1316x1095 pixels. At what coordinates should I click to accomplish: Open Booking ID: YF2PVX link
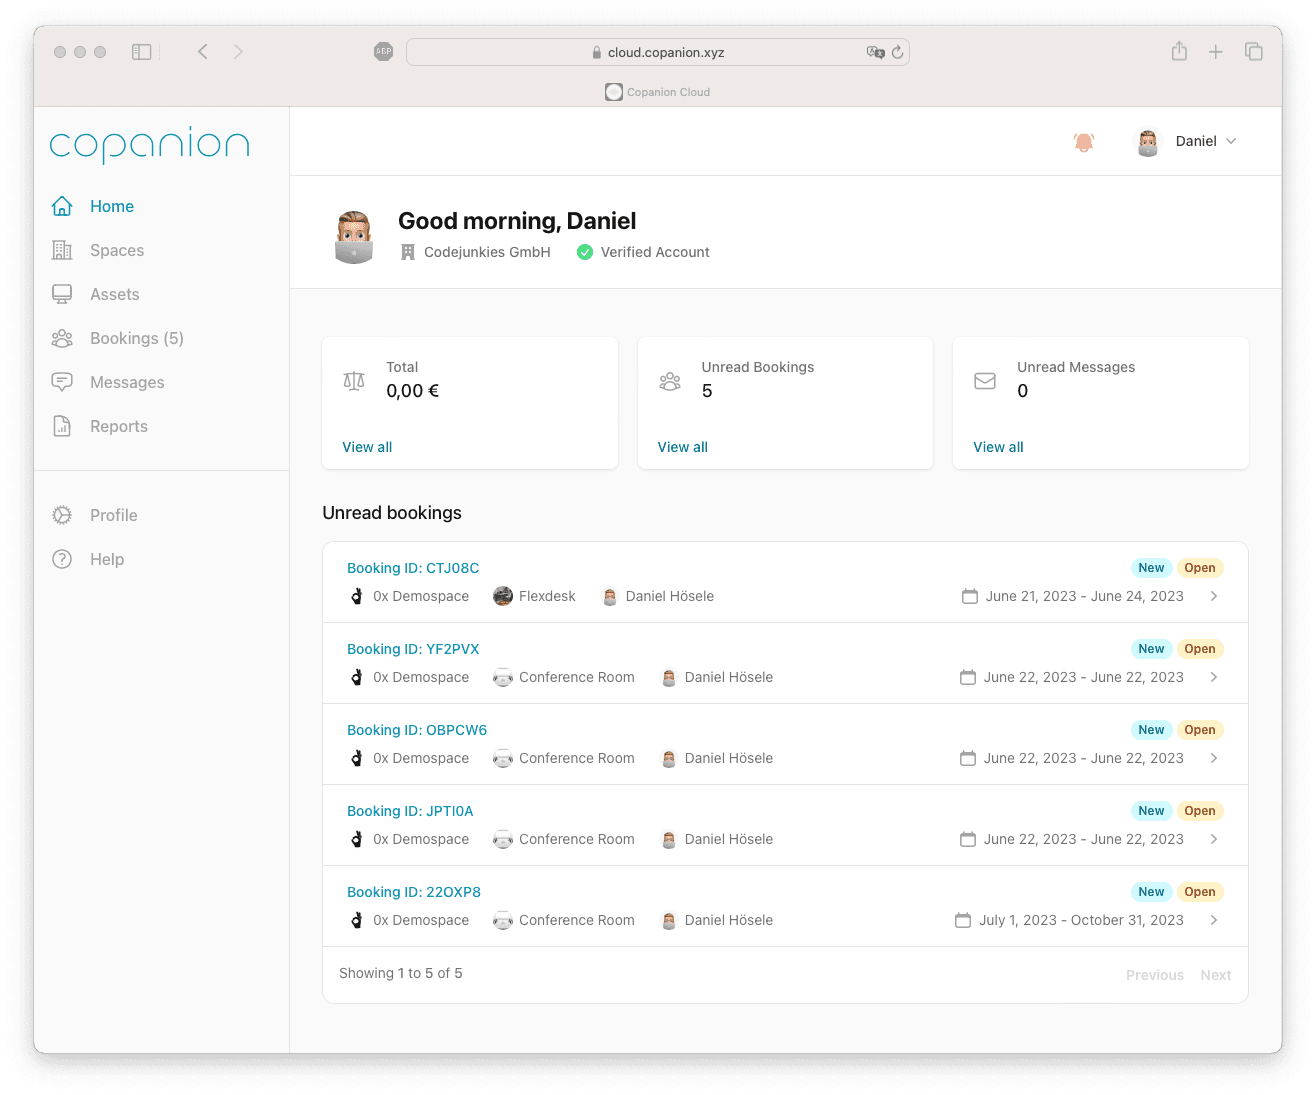[x=413, y=649]
